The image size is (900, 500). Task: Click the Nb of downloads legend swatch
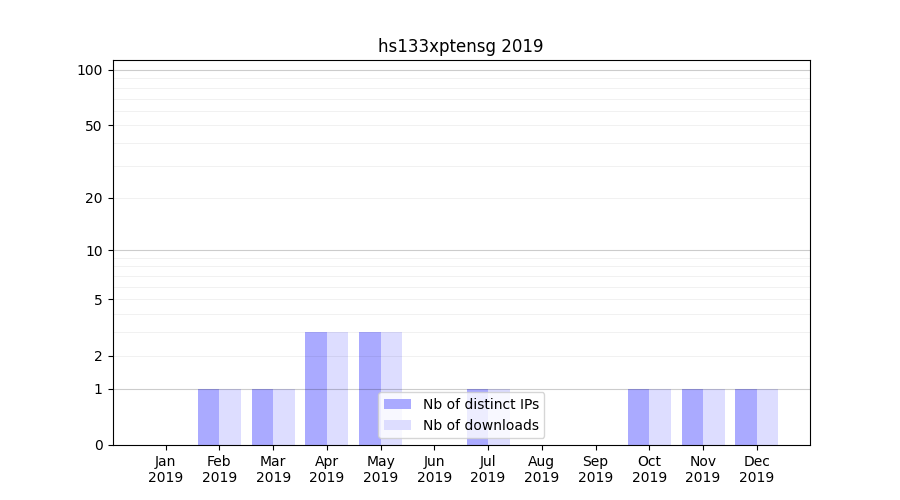(x=397, y=425)
